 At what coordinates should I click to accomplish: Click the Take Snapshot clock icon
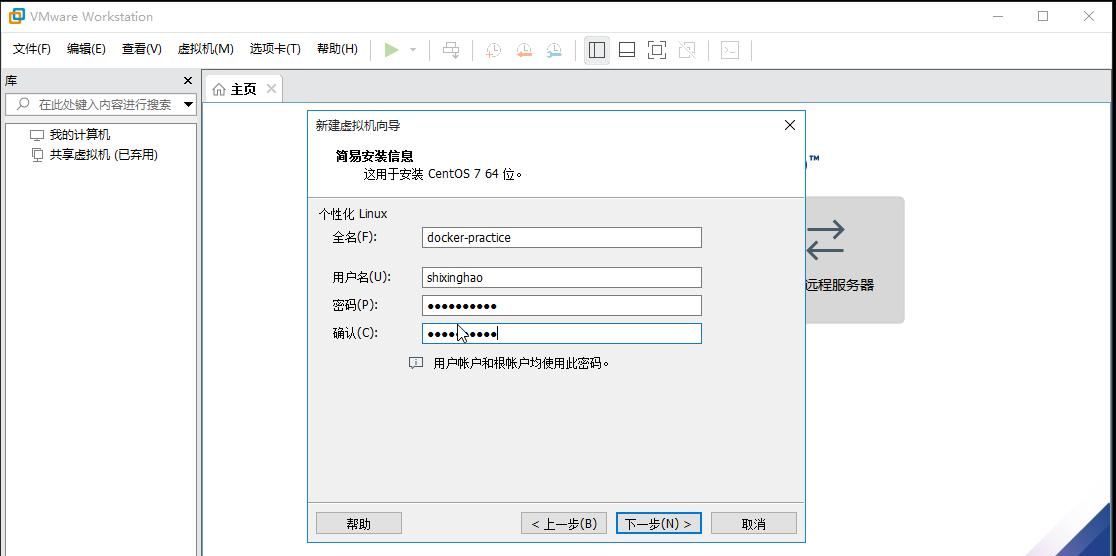(493, 50)
